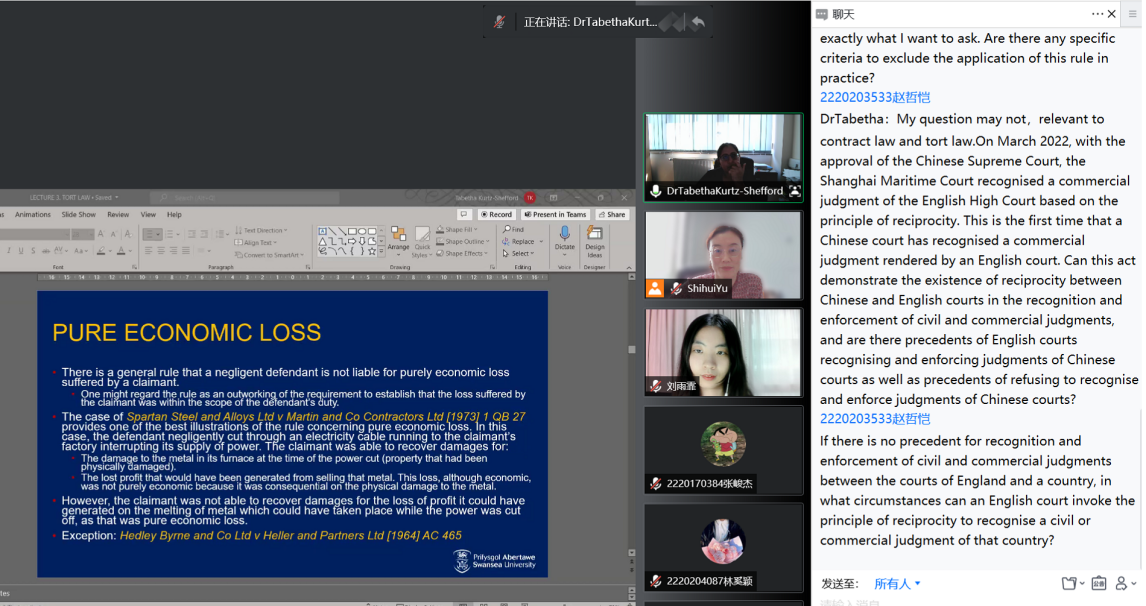Open the 所有人 recipient dropdown
This screenshot has height=606, width=1146.
point(898,583)
